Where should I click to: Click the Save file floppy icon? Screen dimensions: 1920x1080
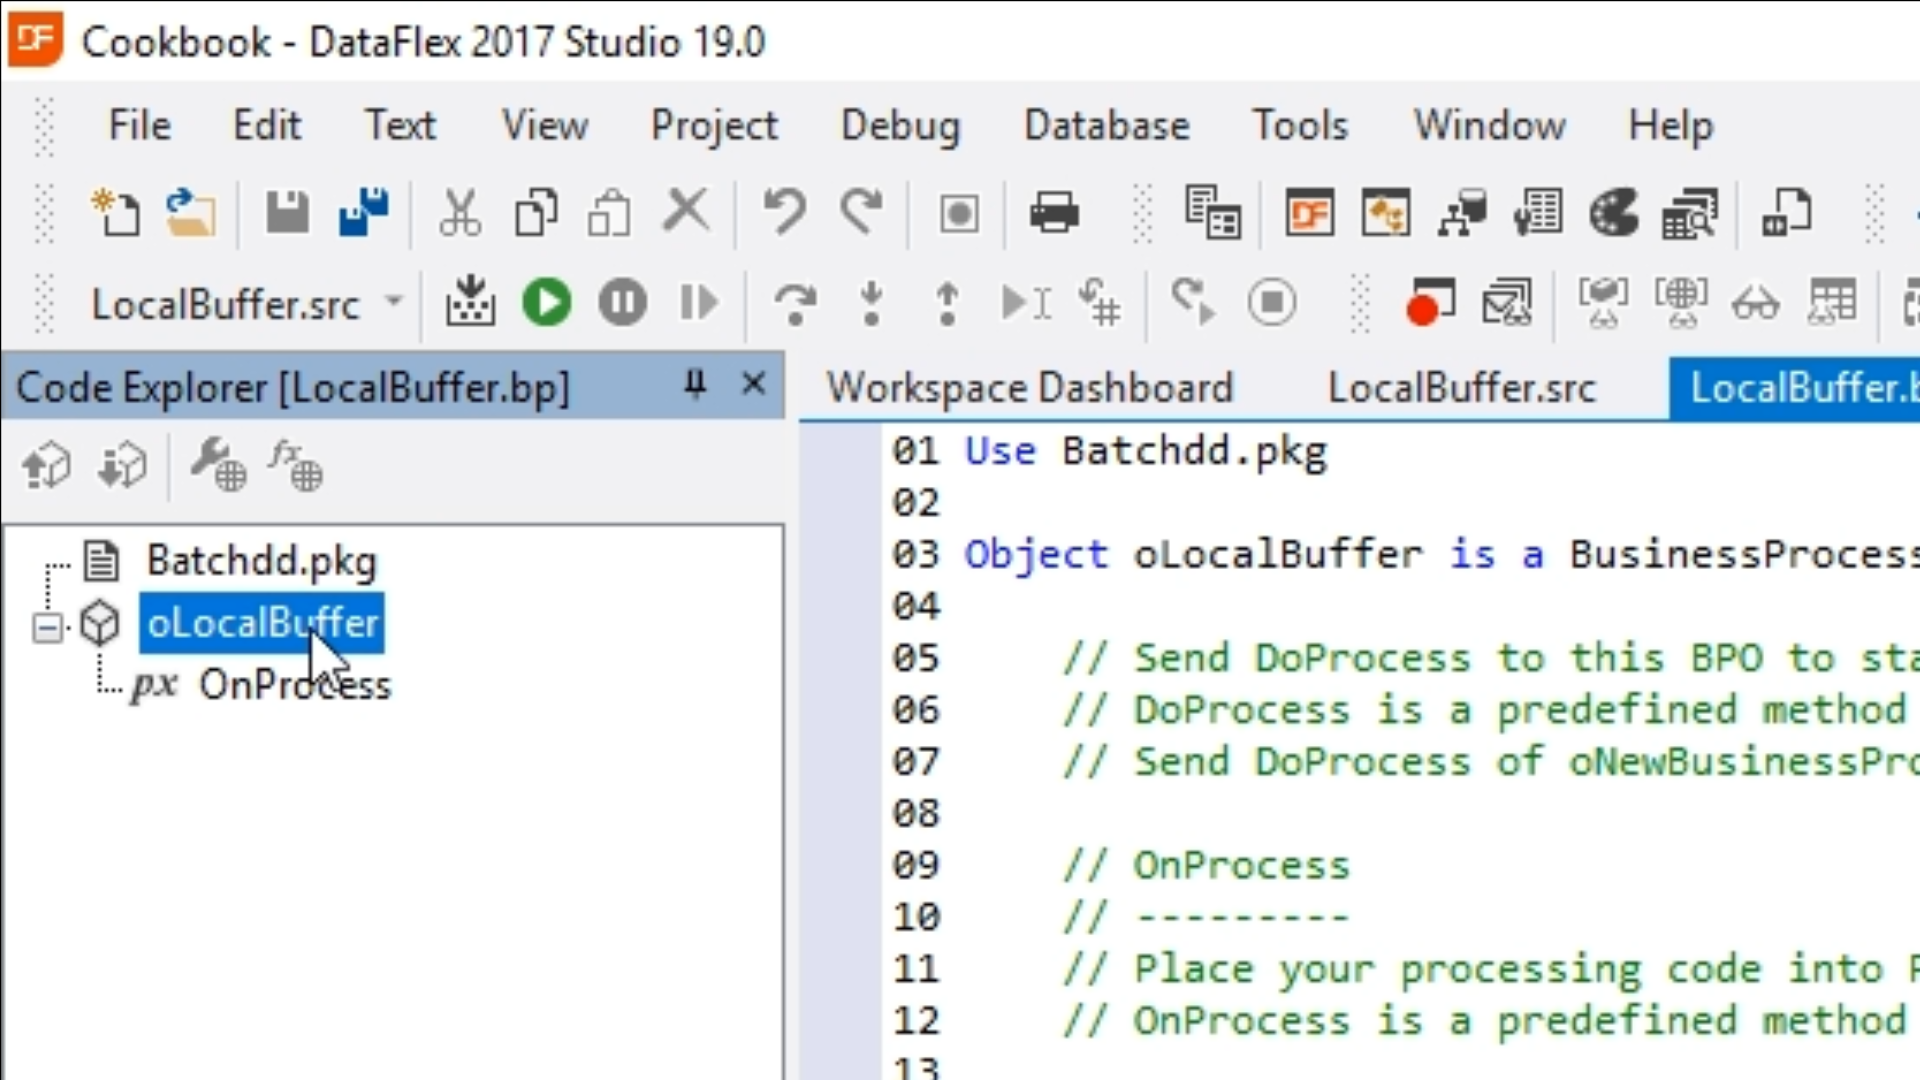coord(287,212)
